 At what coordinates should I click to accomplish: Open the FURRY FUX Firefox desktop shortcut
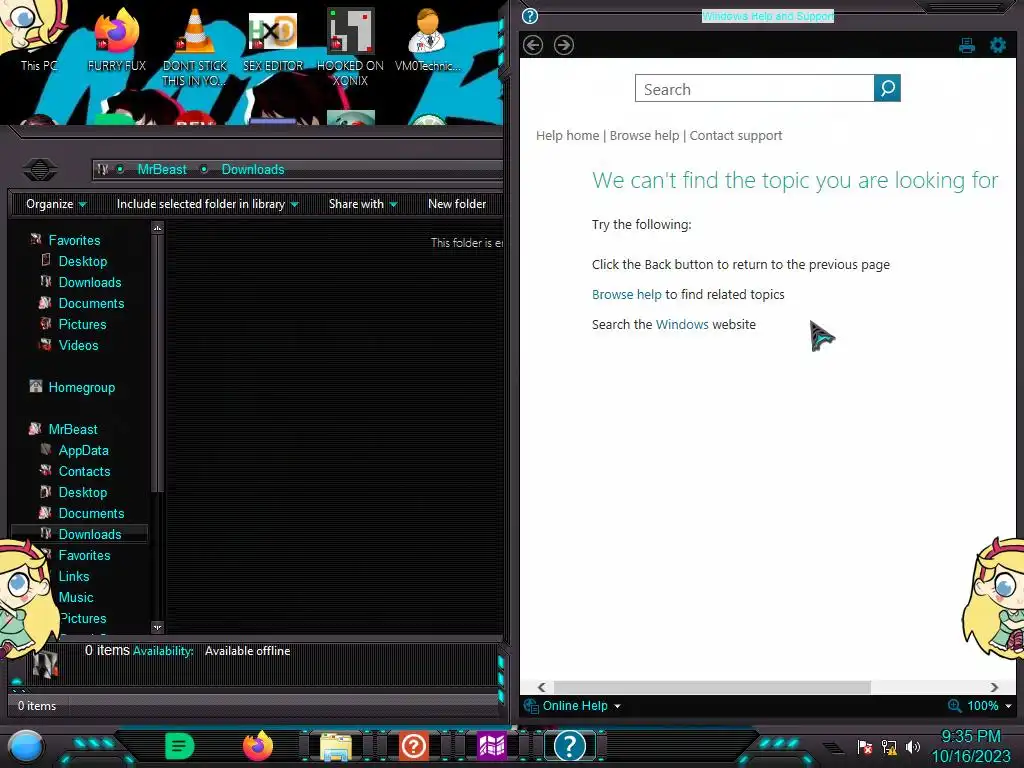pos(117,39)
